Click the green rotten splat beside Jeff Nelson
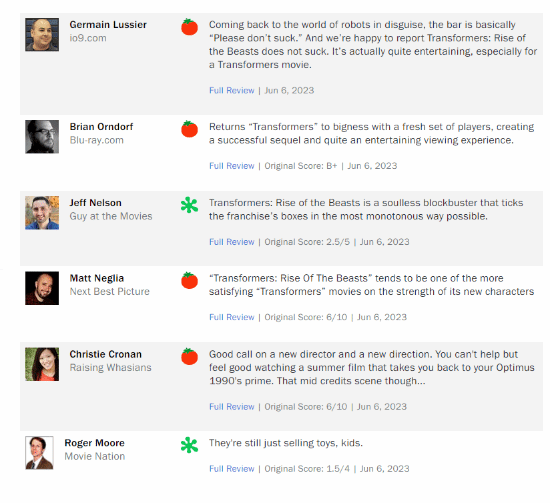550x503 pixels. coord(189,205)
